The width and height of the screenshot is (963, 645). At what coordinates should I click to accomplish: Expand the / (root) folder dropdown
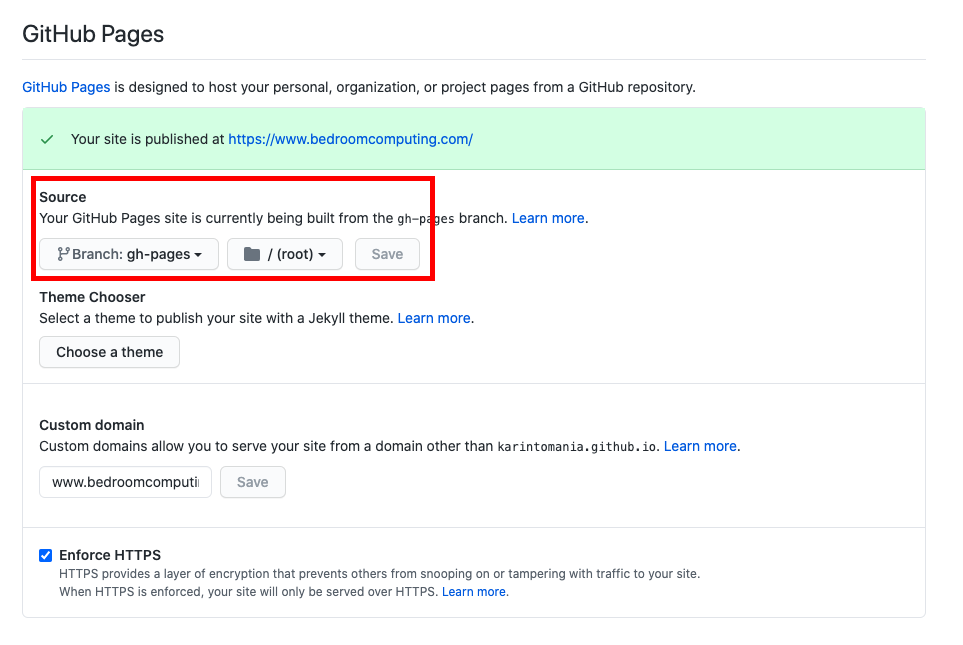tap(285, 254)
